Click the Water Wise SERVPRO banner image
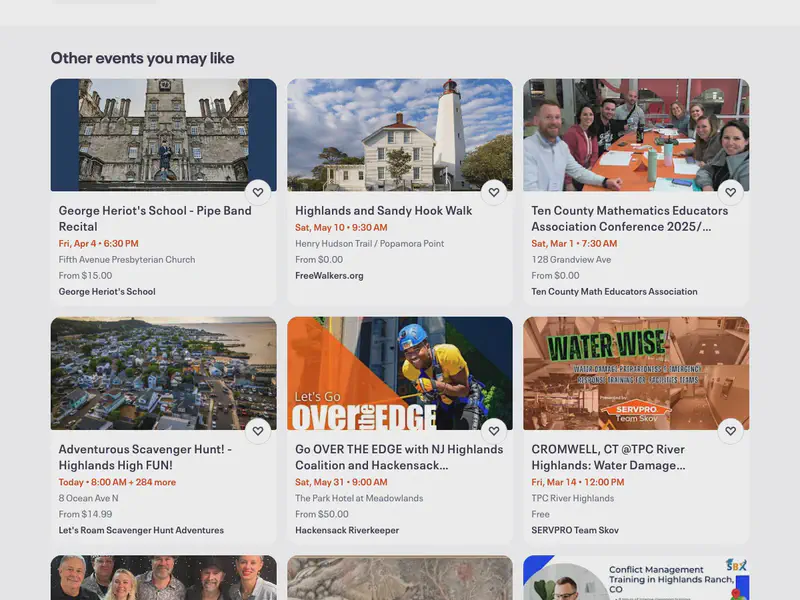The image size is (800, 600). (636, 373)
